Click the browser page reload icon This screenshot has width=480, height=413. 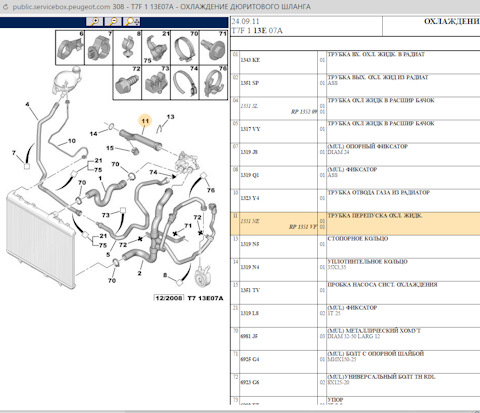(x=5, y=7)
